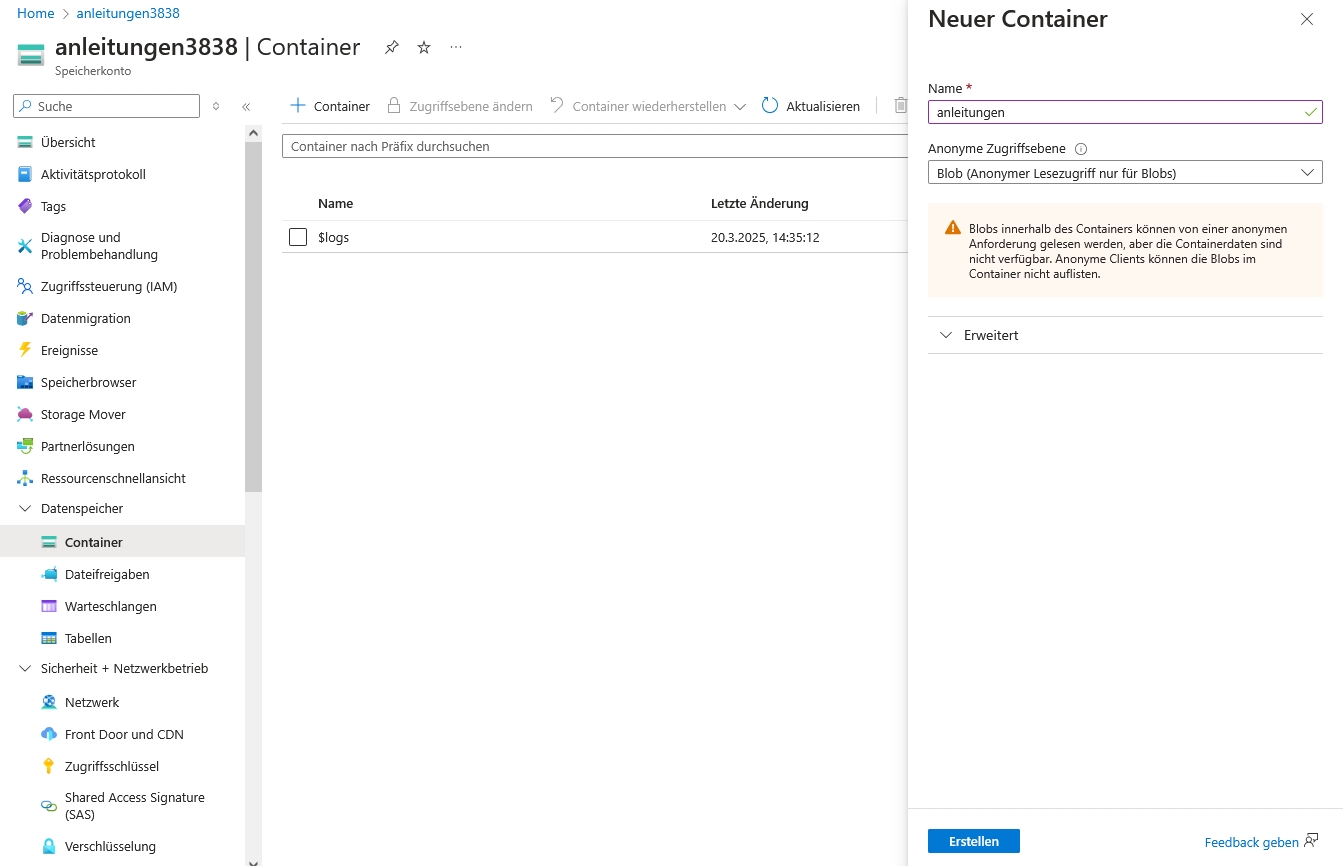Open Dateifreigaben in the sidebar
1343x866 pixels.
coord(107,574)
